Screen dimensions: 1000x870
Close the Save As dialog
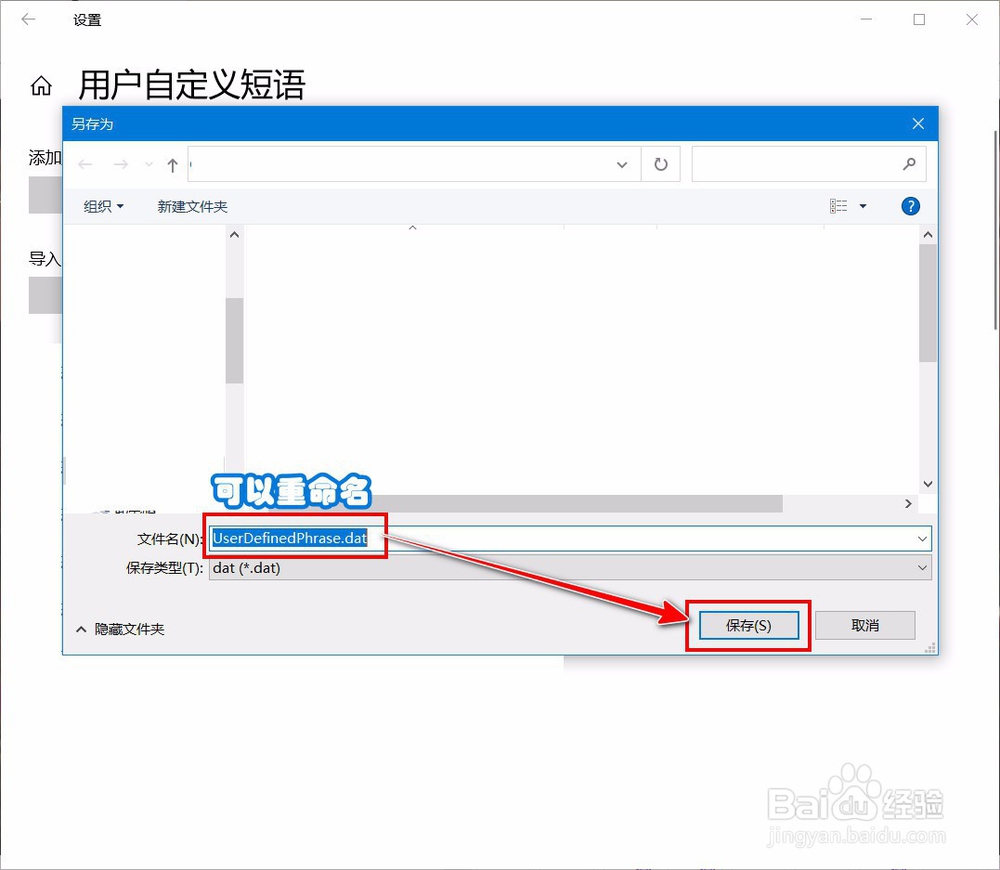point(918,124)
